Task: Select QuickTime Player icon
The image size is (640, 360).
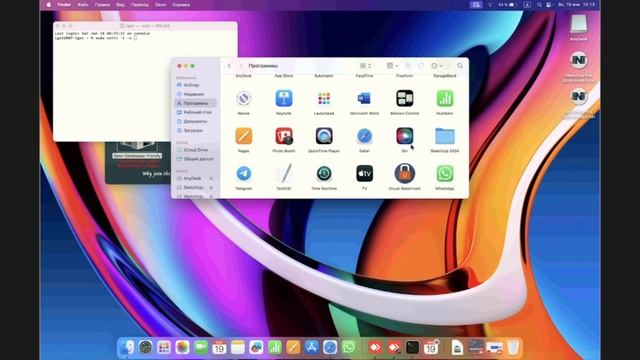Action: pyautogui.click(x=324, y=136)
